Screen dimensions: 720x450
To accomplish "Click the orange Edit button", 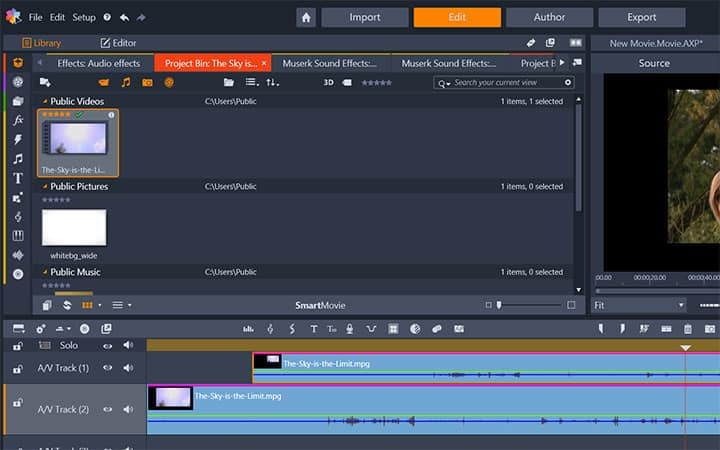I will 457,17.
